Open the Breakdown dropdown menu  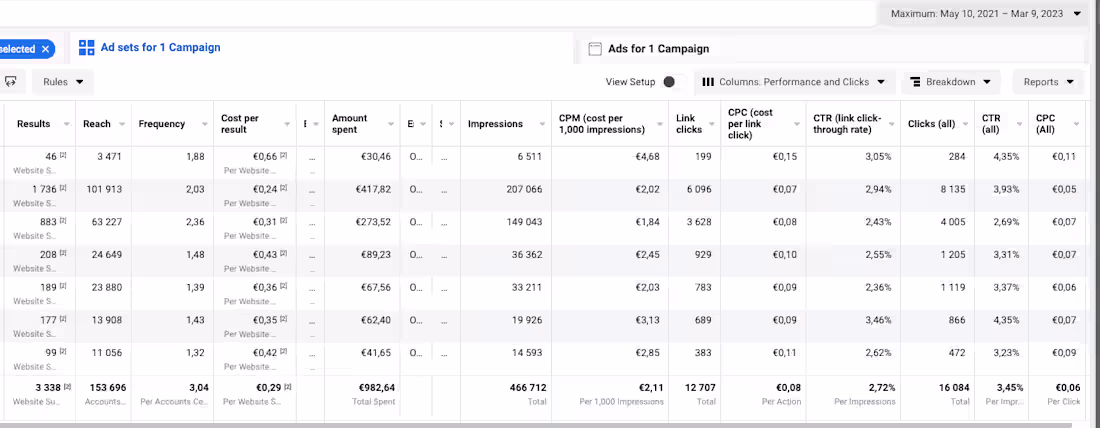[x=950, y=82]
